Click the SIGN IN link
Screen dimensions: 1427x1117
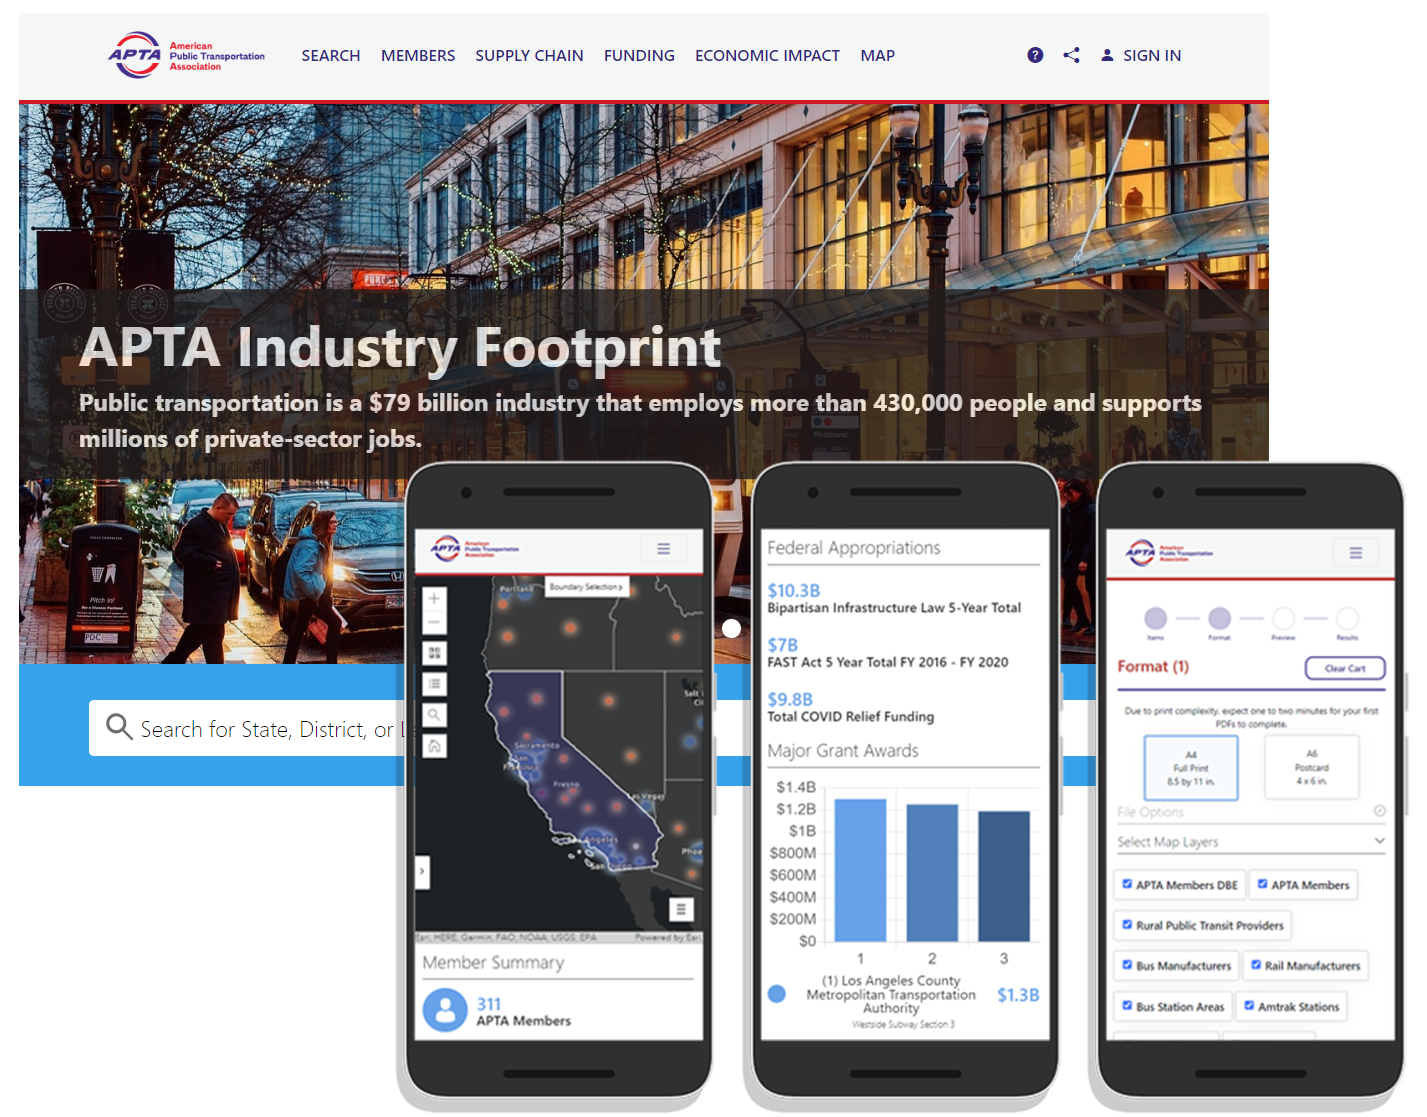pyautogui.click(x=1150, y=55)
